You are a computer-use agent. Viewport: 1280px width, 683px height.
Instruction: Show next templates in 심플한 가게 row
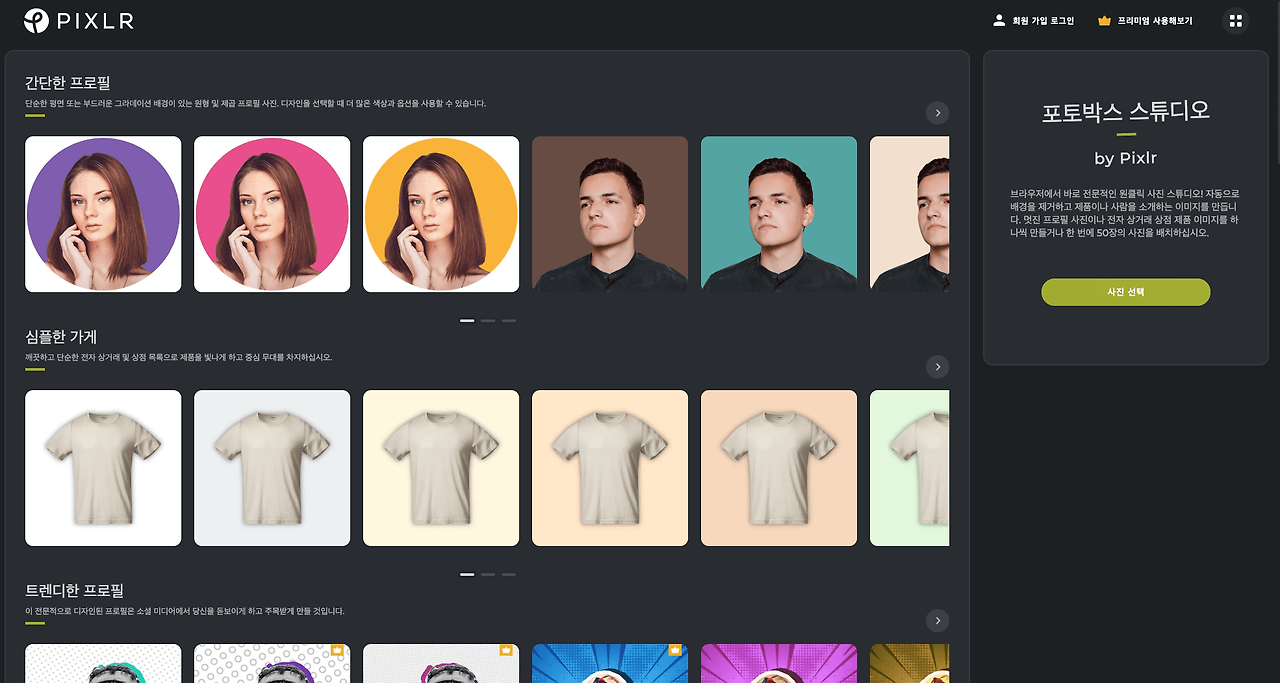(x=937, y=367)
